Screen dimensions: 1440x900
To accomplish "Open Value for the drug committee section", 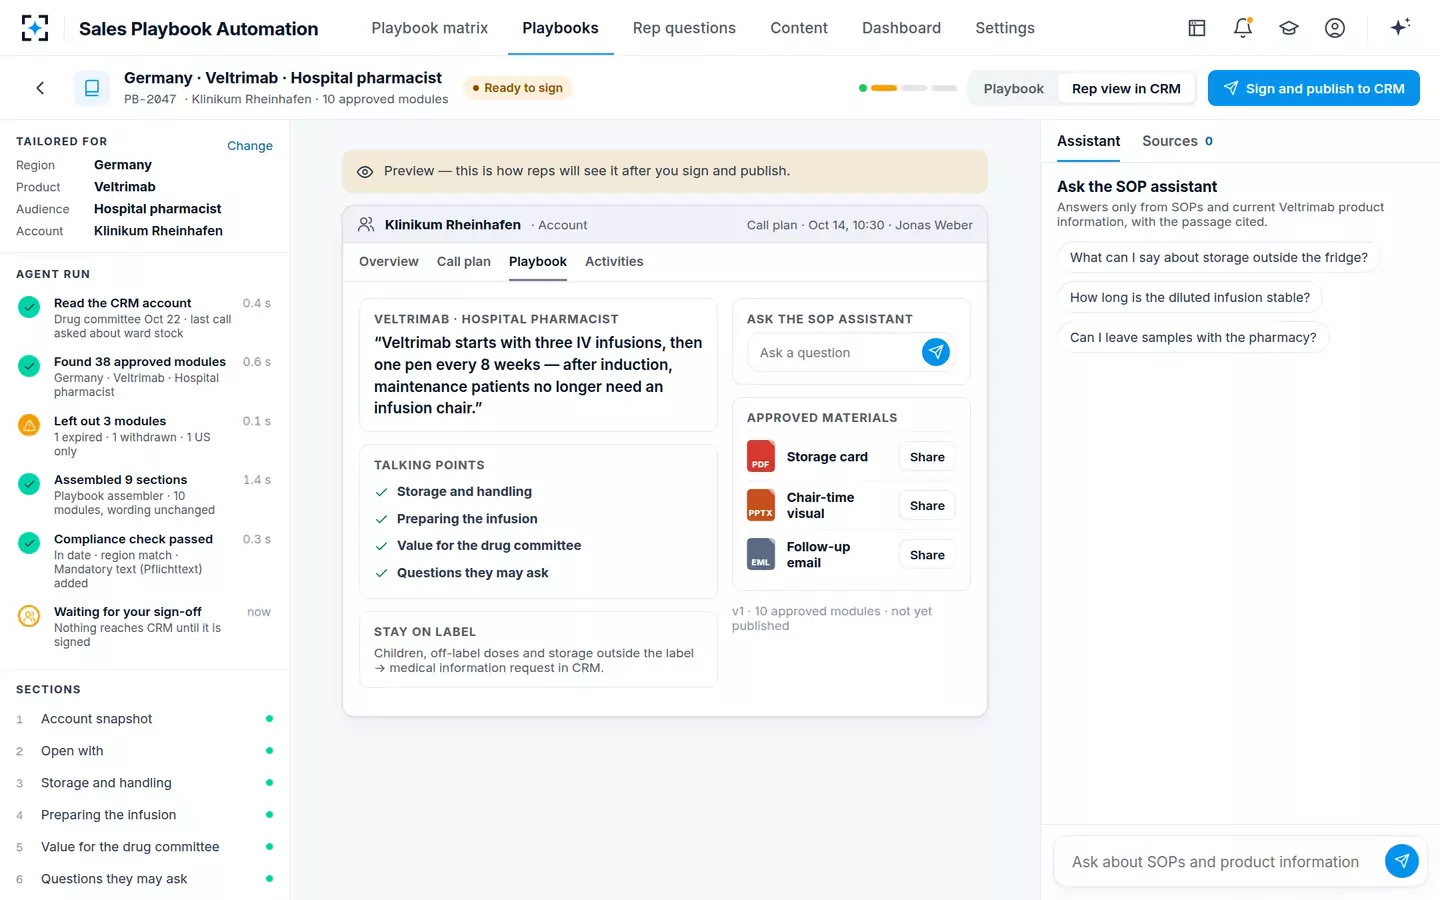I will (x=145, y=847).
